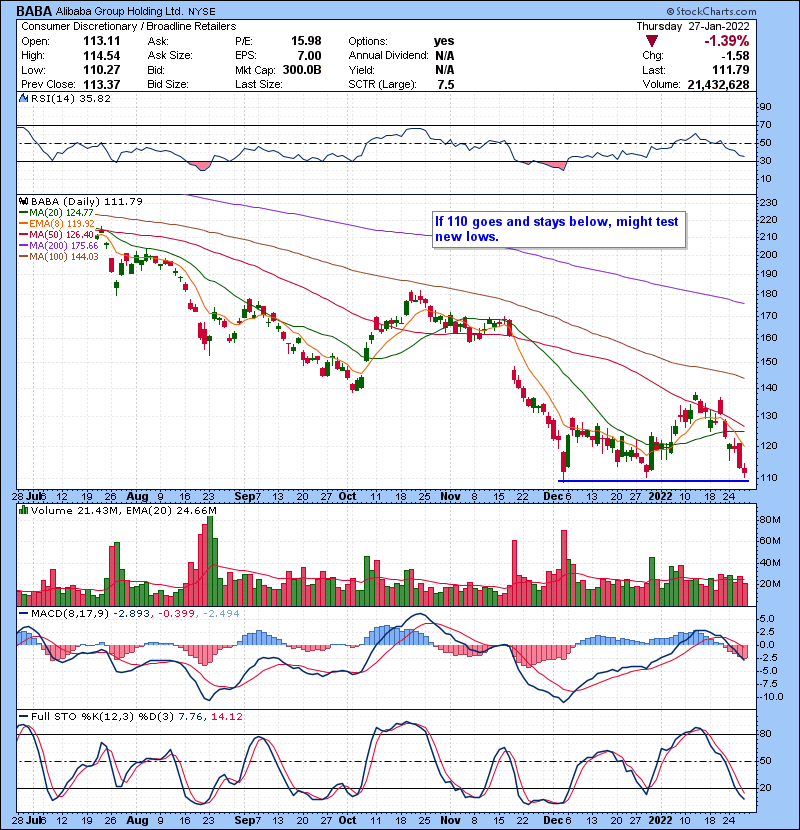Select the Mkt Cap value 300.0B
The height and width of the screenshot is (830, 800).
pyautogui.click(x=302, y=70)
